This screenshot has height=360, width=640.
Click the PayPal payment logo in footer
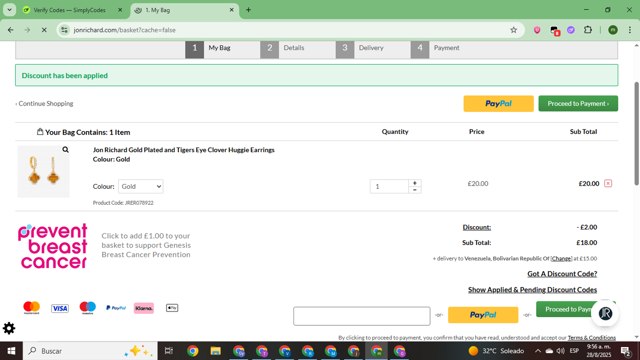tap(116, 308)
